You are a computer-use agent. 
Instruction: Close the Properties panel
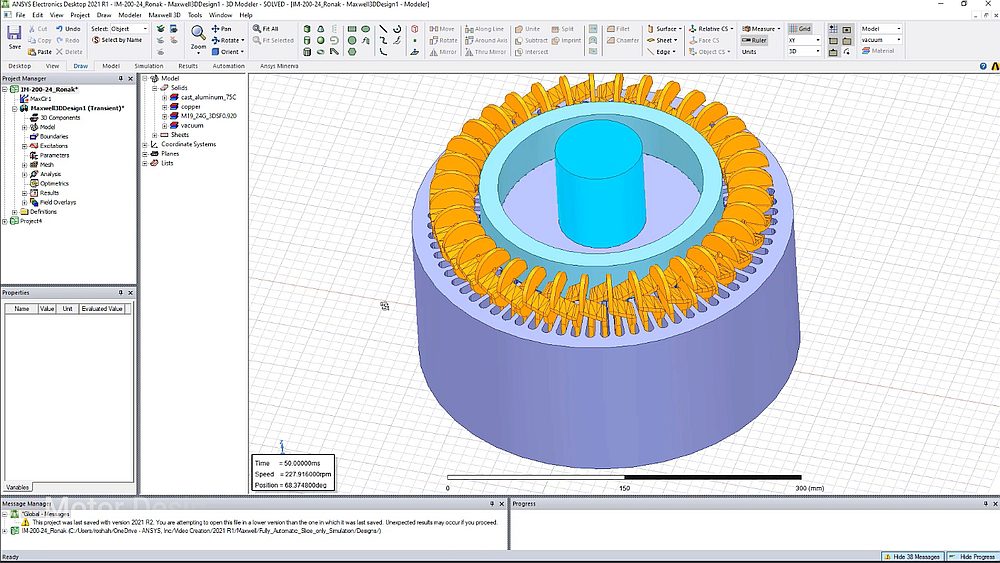[x=131, y=293]
